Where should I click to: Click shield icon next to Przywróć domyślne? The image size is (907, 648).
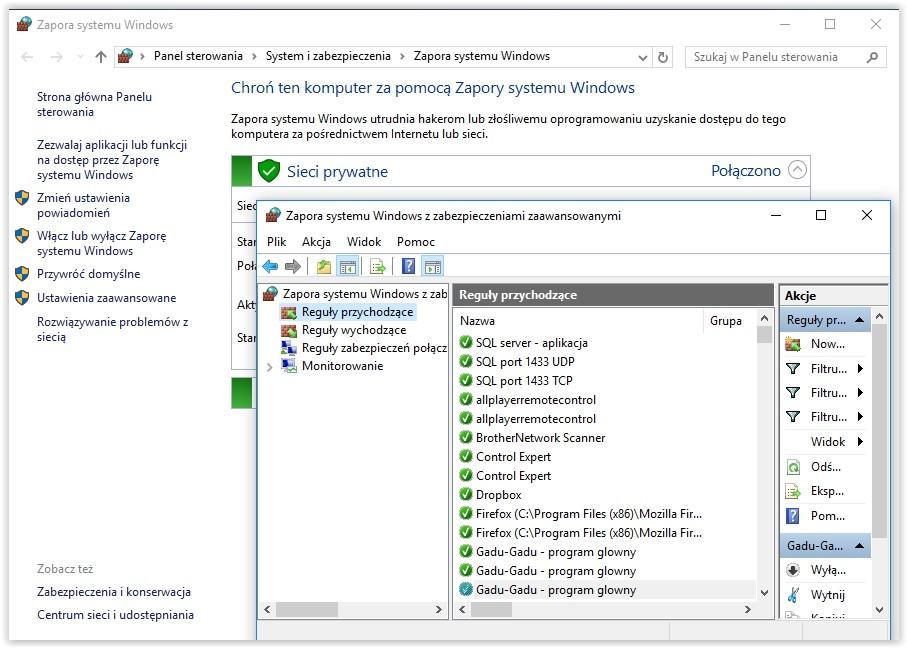(x=22, y=274)
